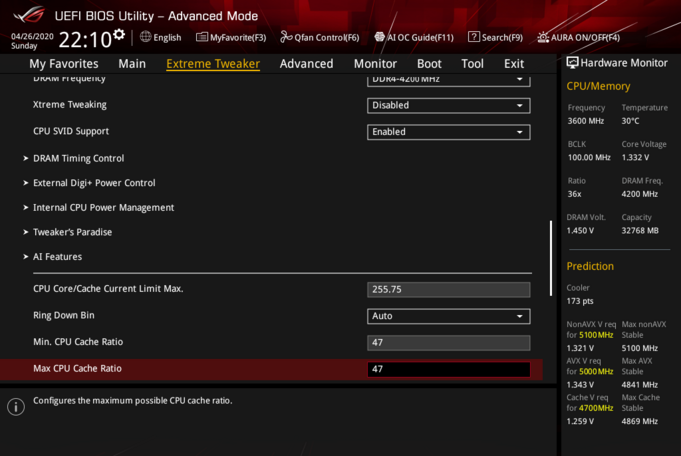
Task: Open the Monitor tab
Action: pyautogui.click(x=375, y=64)
